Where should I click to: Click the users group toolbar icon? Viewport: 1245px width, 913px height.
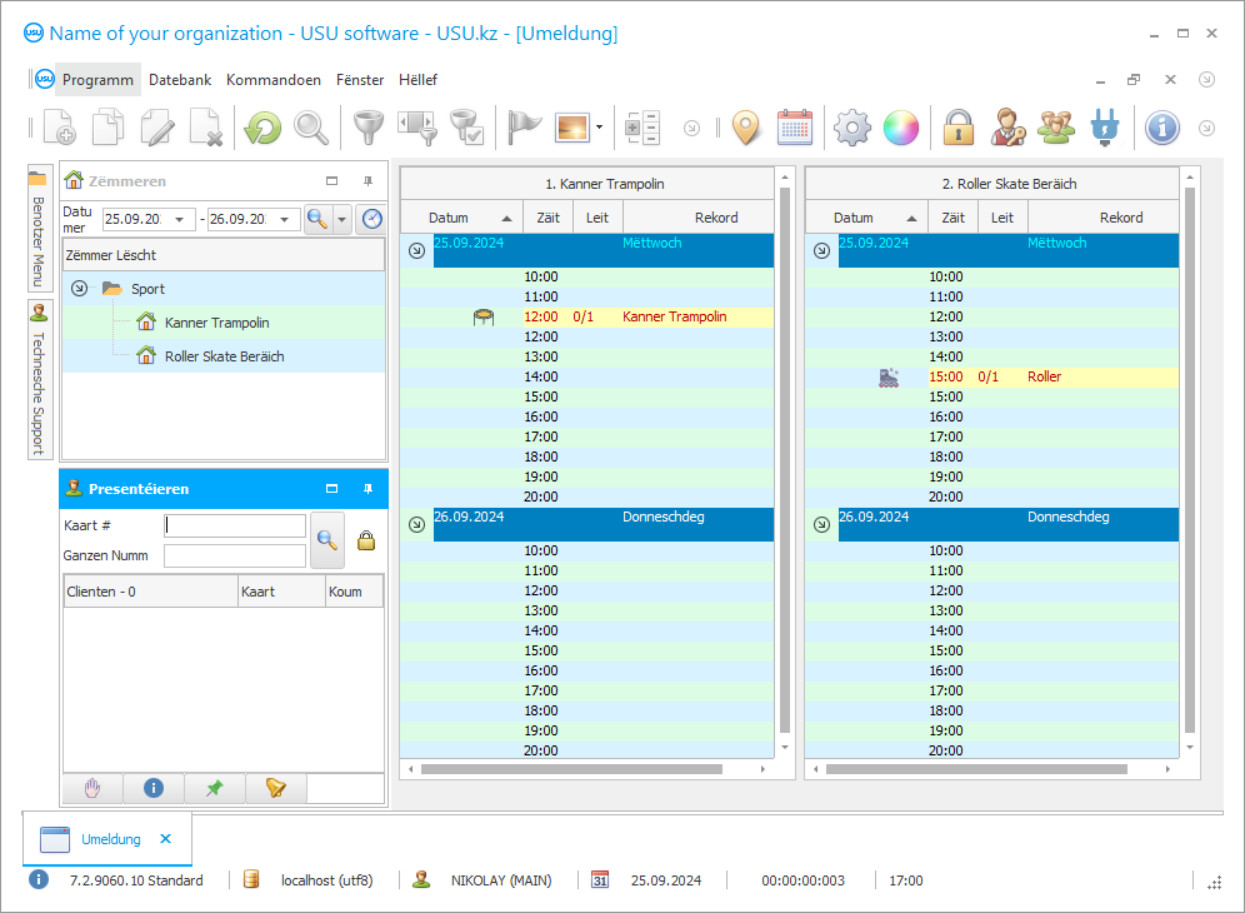tap(1056, 128)
